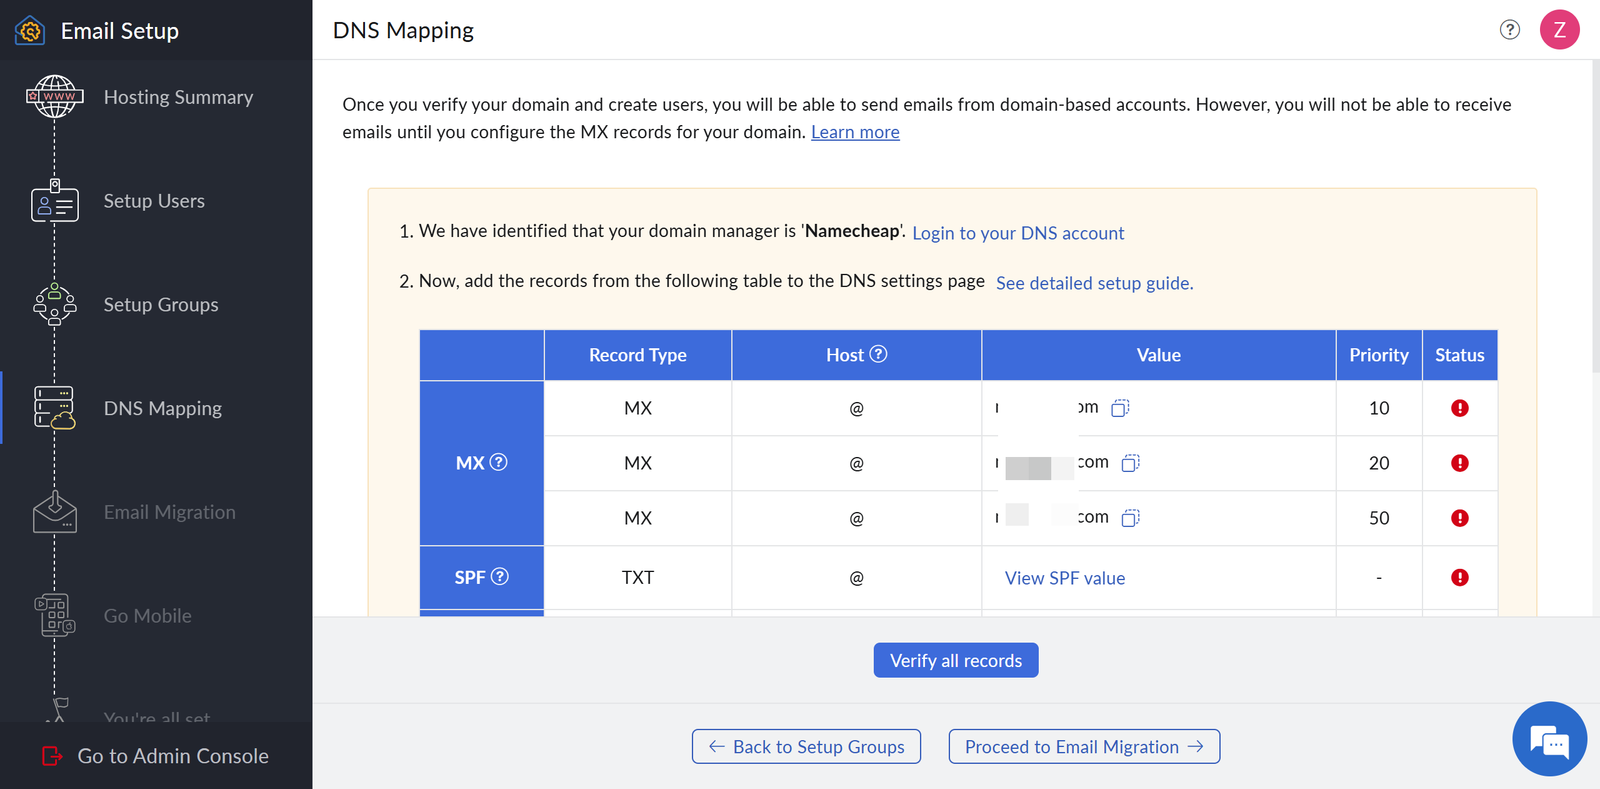Click the page vertical scrollbar

1595,217
